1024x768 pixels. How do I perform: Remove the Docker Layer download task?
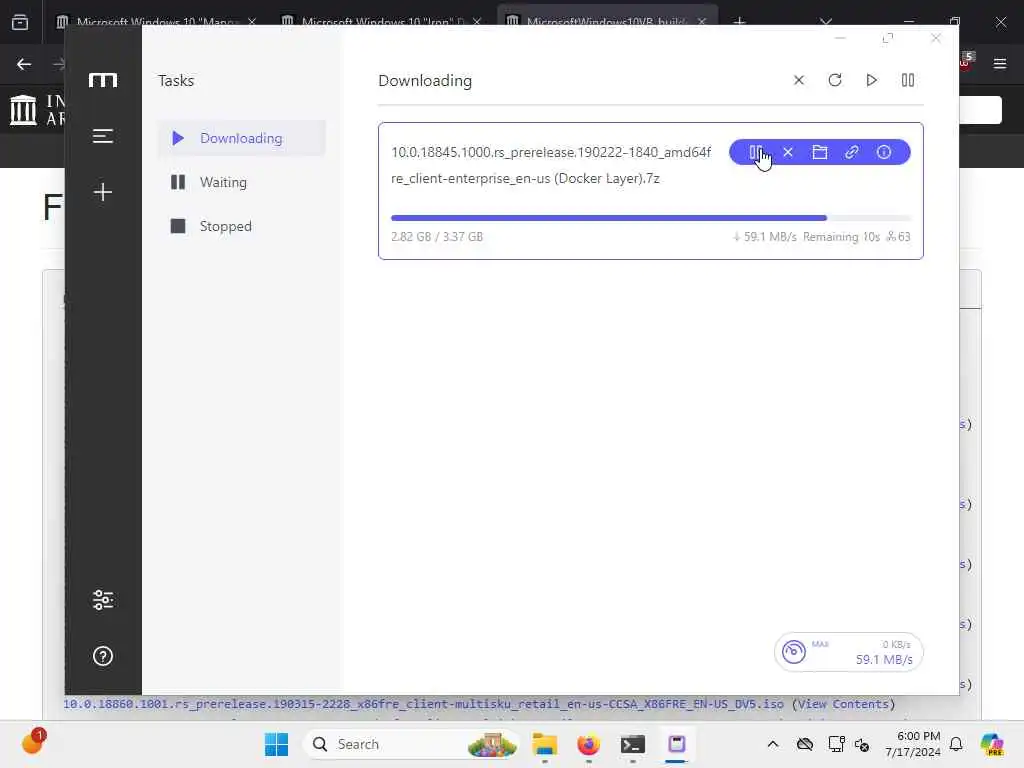(x=788, y=152)
